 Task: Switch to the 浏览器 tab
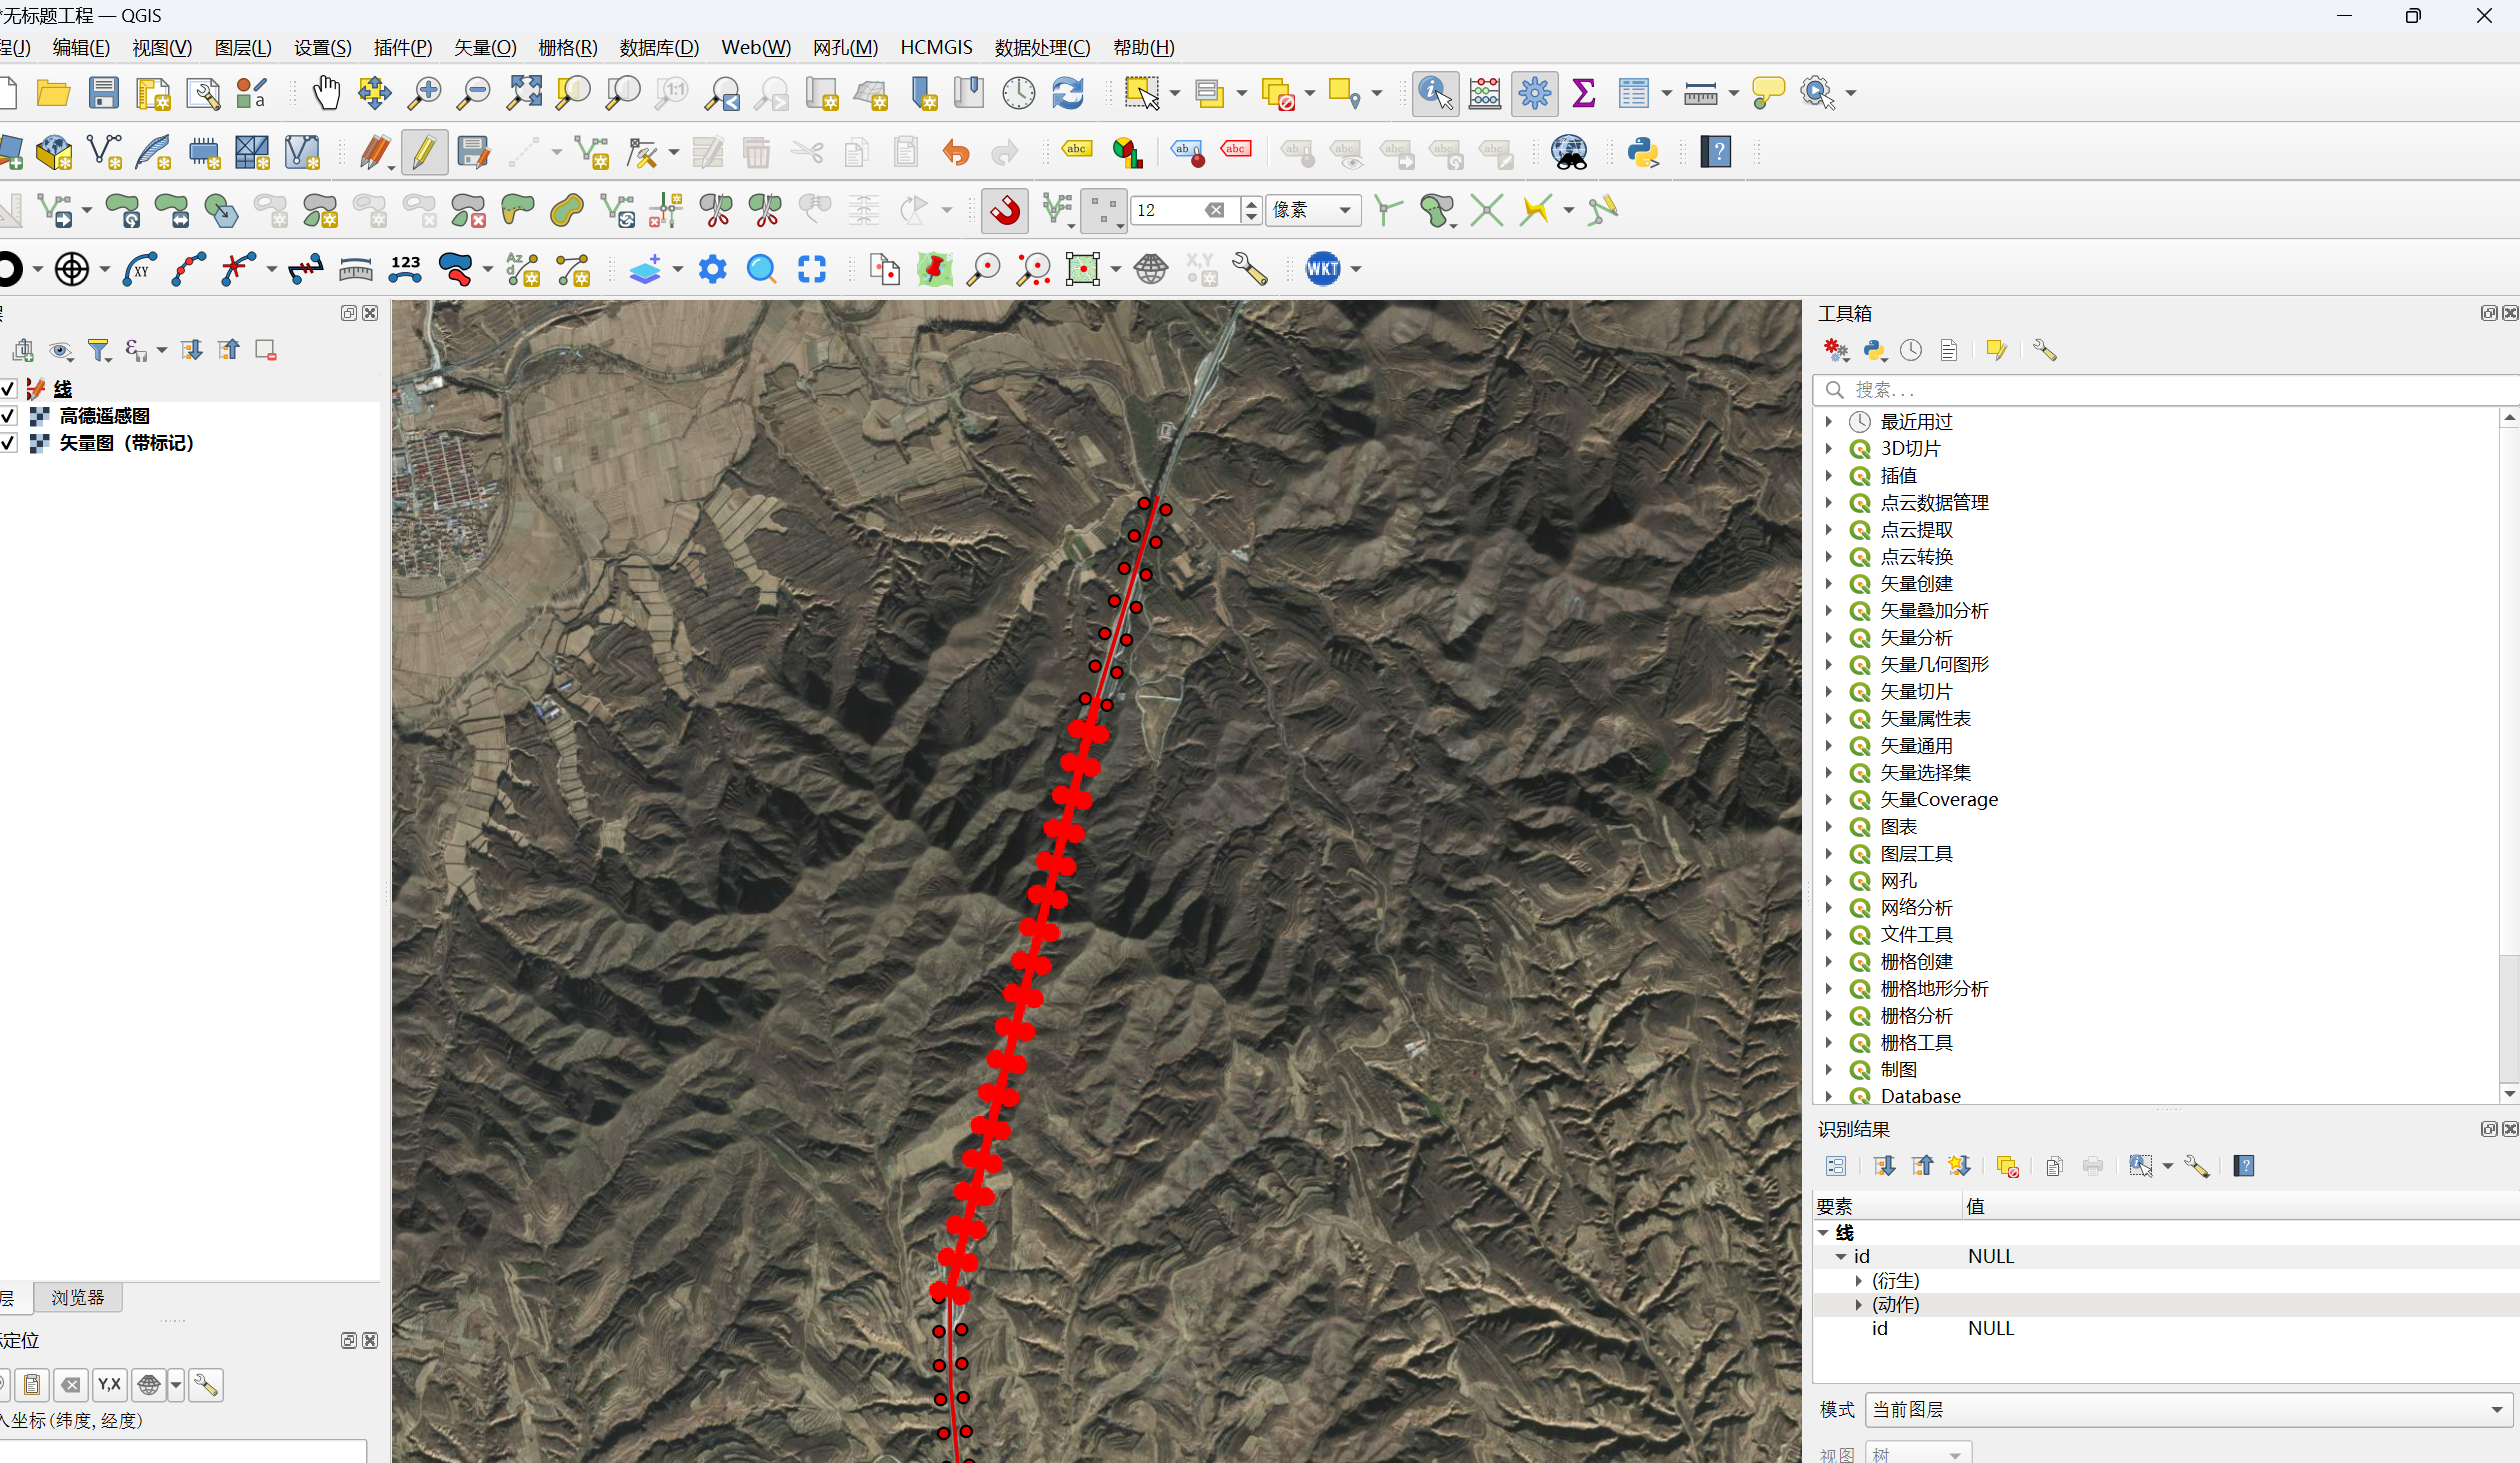click(x=78, y=1297)
